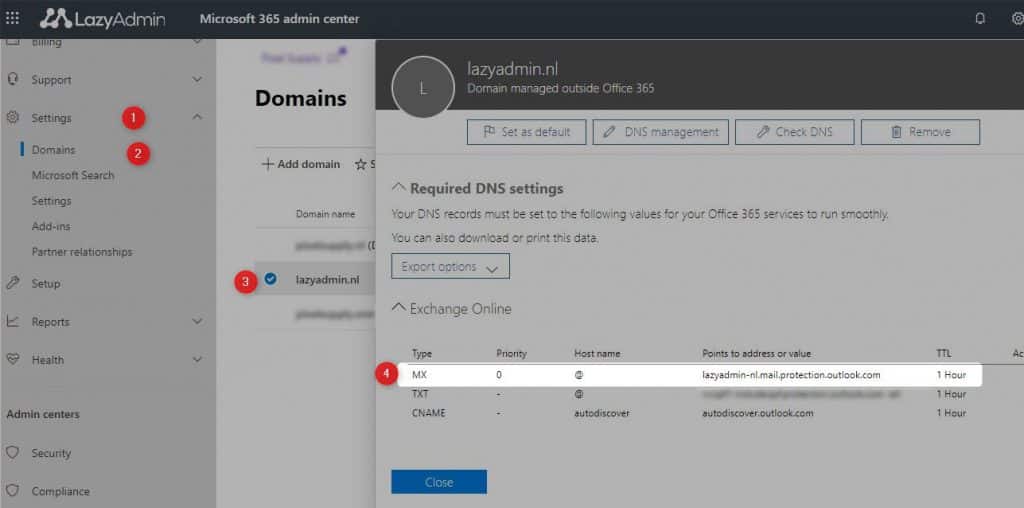The width and height of the screenshot is (1024, 508).
Task: Click Add domain
Action: 300,165
